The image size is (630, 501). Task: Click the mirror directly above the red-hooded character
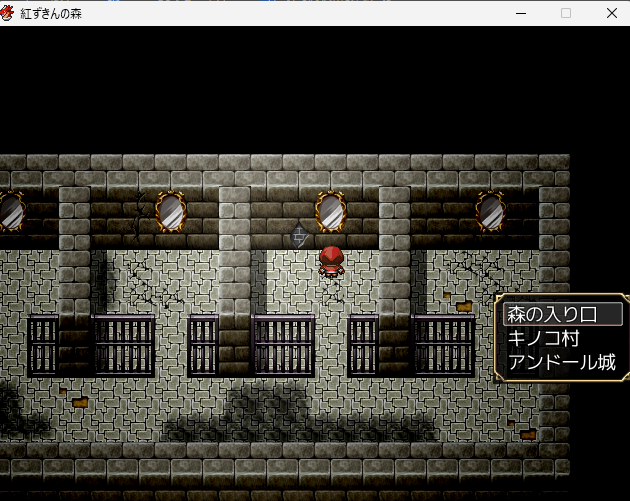(330, 211)
